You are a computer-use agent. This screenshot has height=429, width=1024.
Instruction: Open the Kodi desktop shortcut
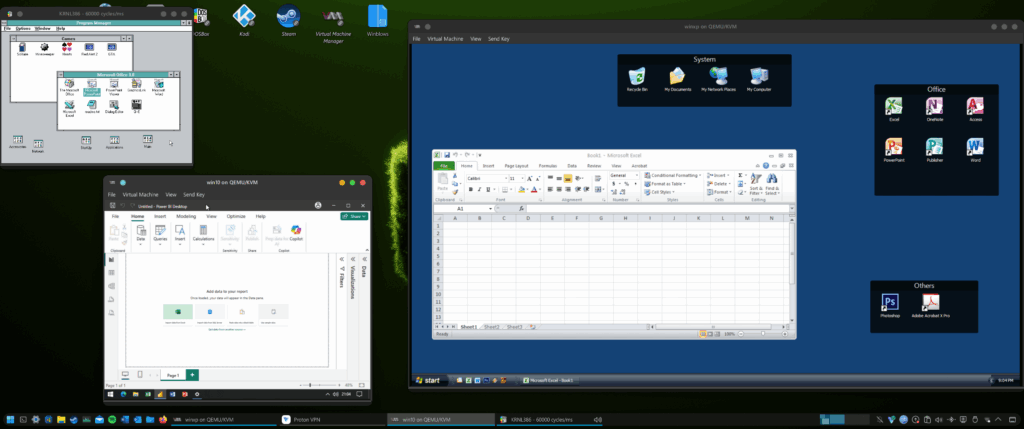pyautogui.click(x=244, y=20)
